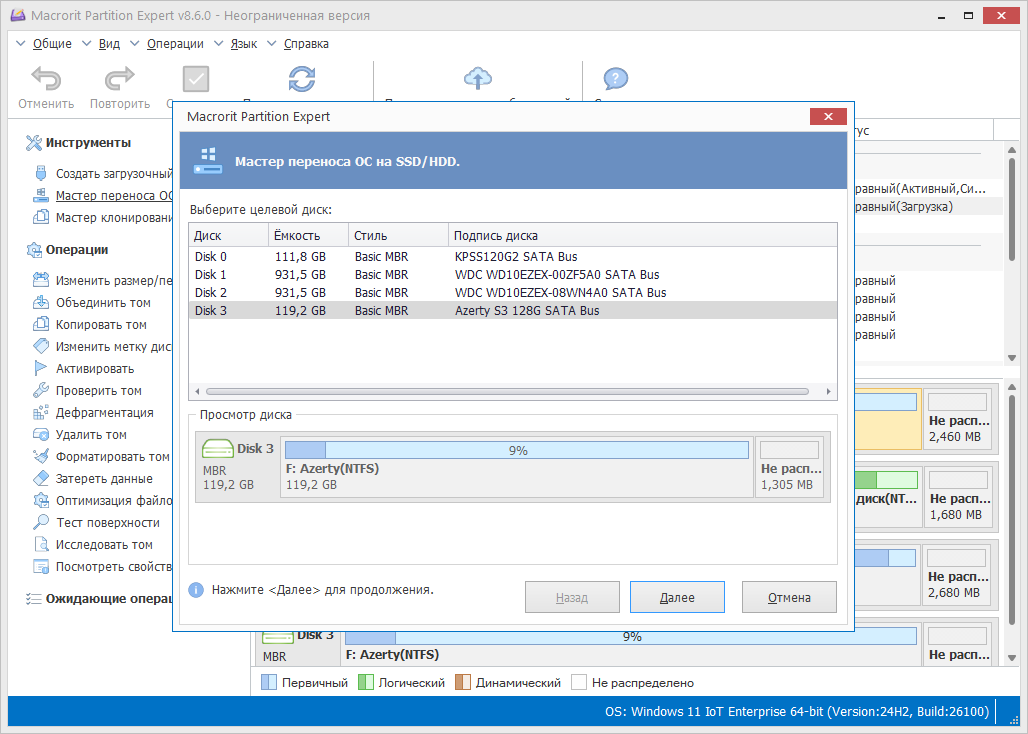Click the circular arrows refresh toolbar icon
This screenshot has height=734, width=1028.
302,79
